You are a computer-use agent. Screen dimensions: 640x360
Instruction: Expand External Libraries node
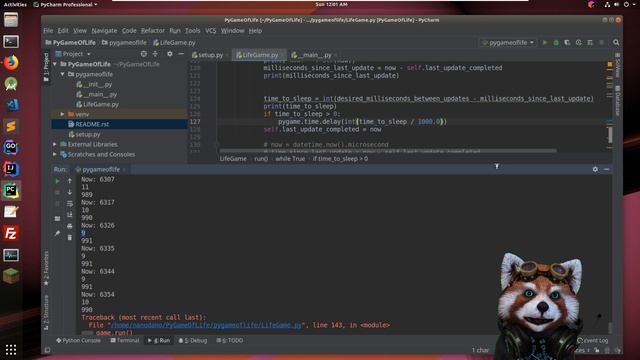point(55,144)
